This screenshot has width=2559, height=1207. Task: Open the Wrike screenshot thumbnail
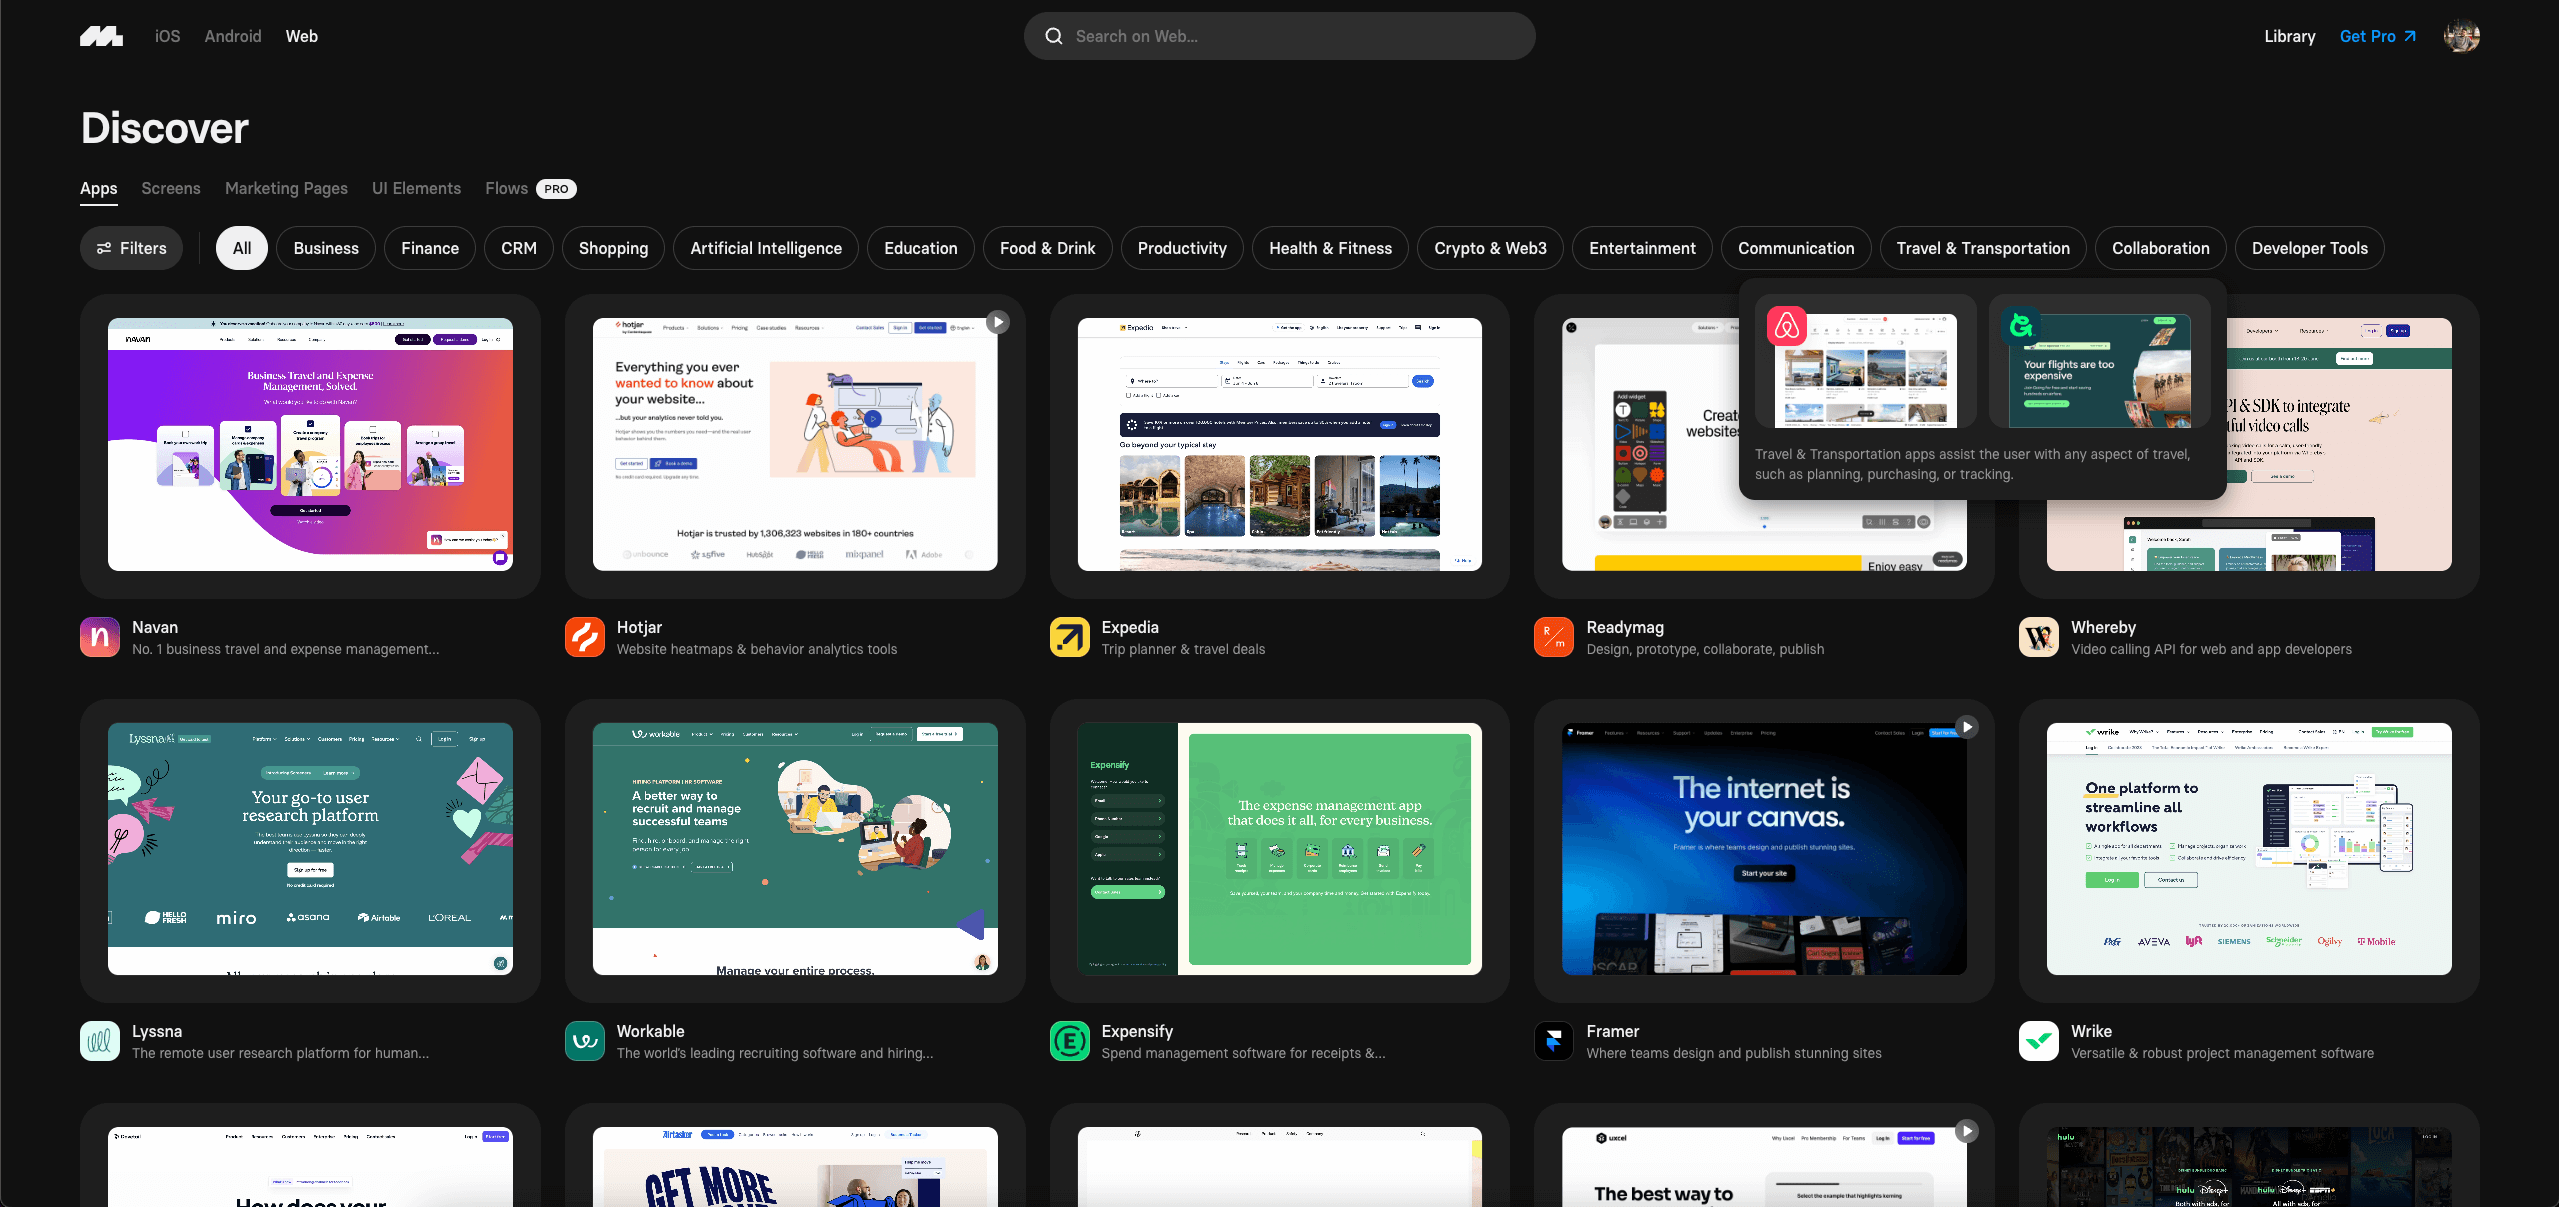click(2249, 849)
